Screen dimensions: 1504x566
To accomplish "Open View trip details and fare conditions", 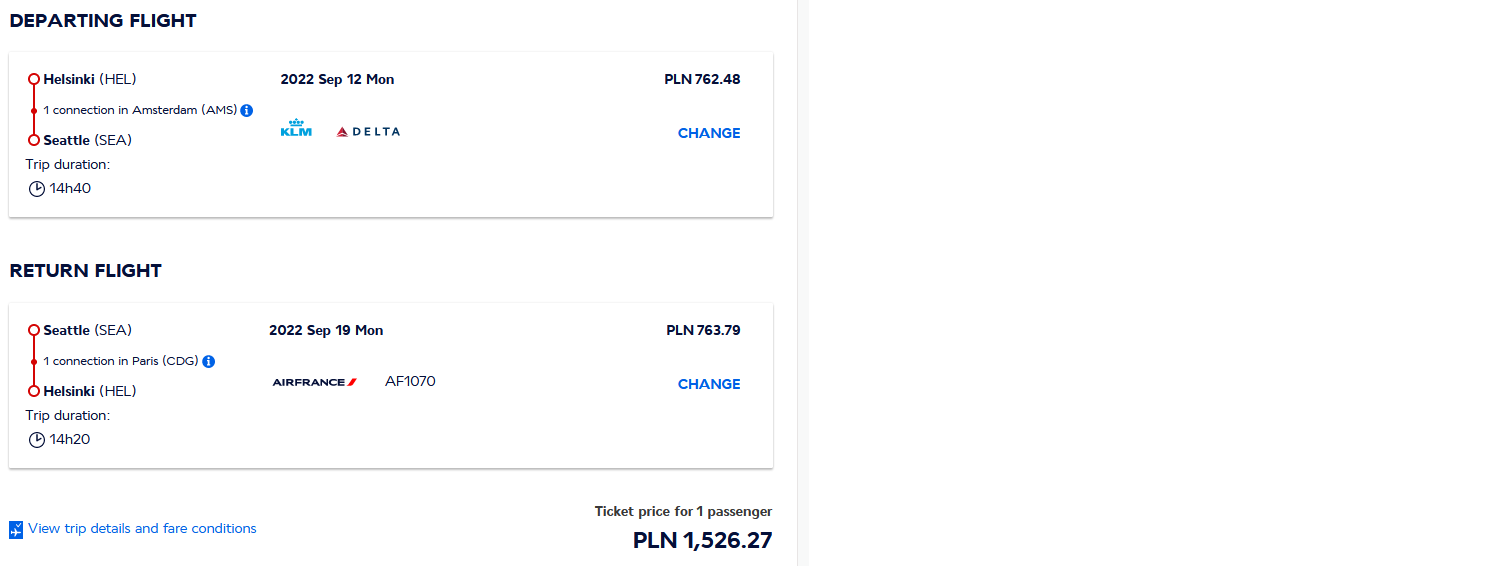I will [142, 529].
